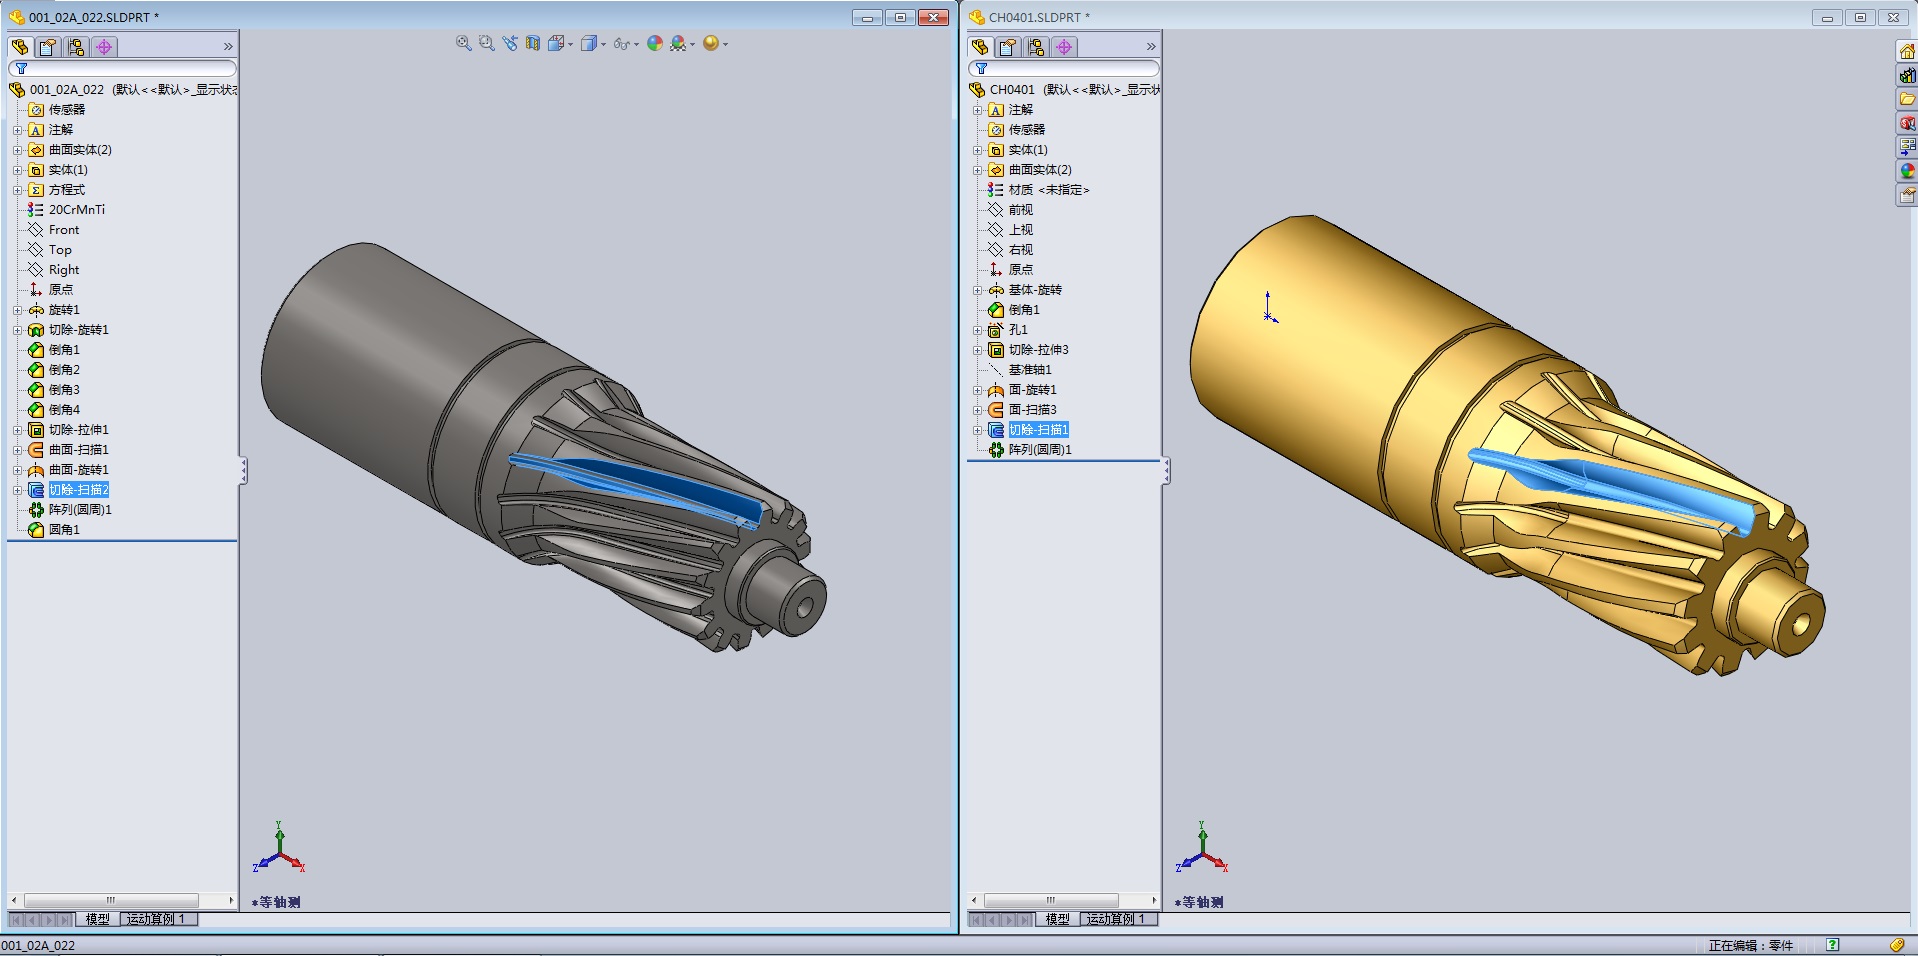The height and width of the screenshot is (956, 1918).
Task: Expand 切除-拉伸1 feature in left tree
Action: point(17,430)
